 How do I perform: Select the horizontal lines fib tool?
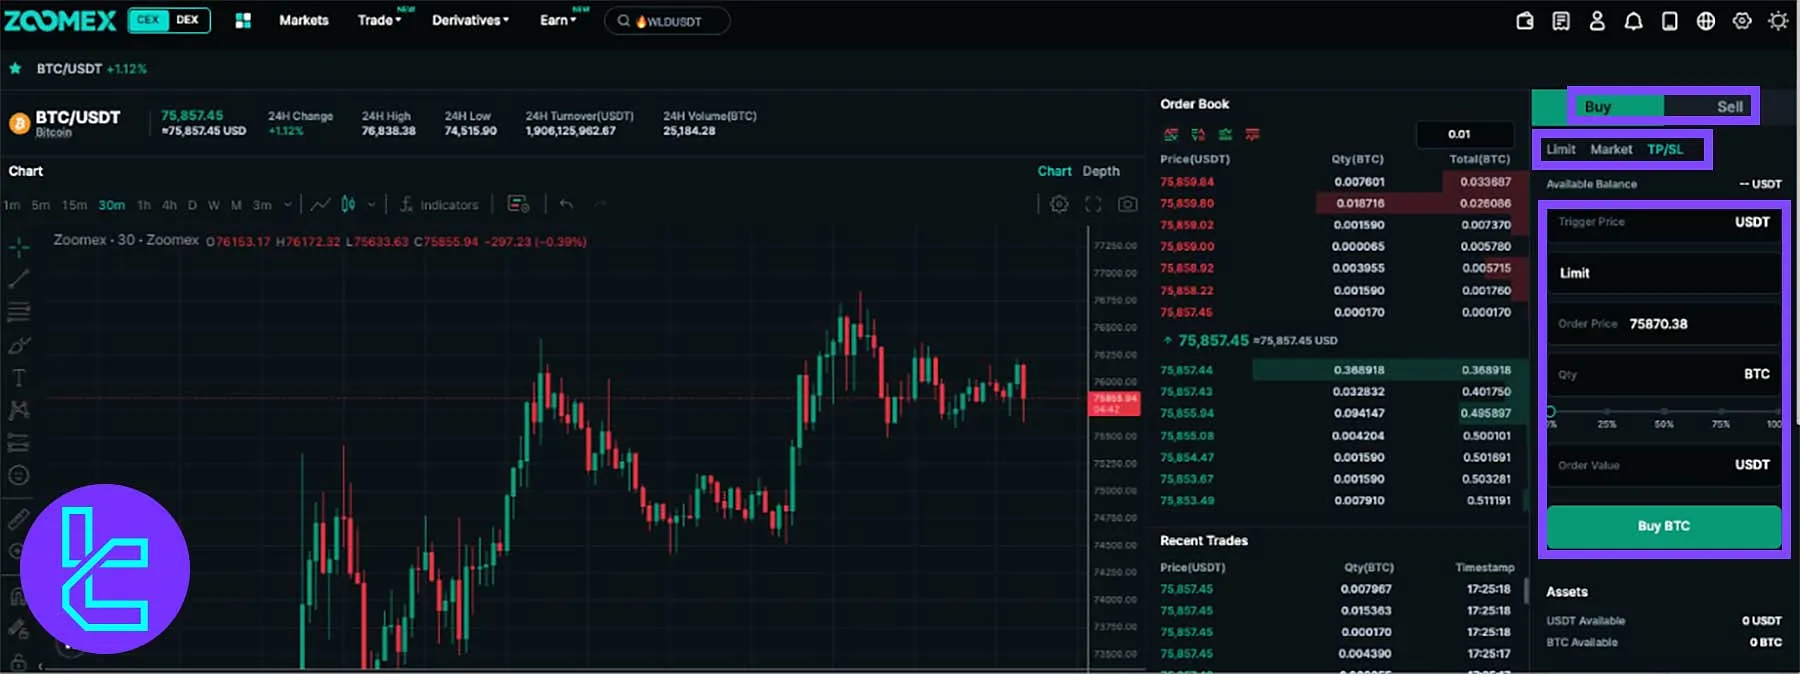(19, 312)
